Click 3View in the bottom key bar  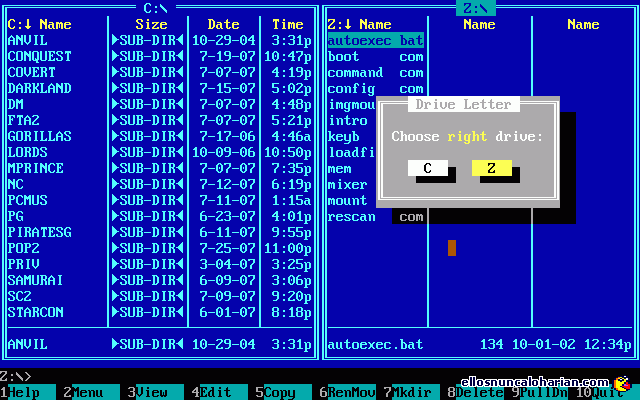click(x=150, y=393)
